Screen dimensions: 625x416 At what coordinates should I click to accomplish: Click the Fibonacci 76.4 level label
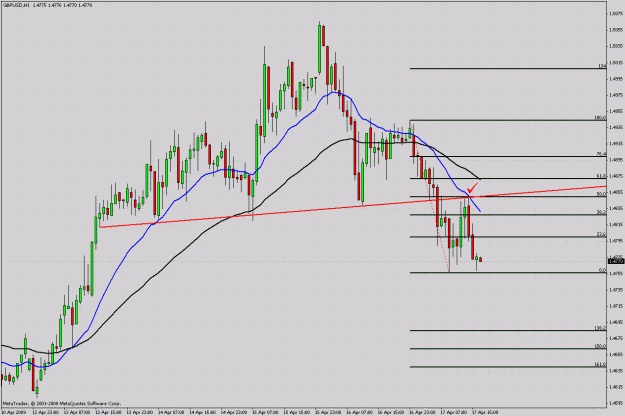point(601,154)
